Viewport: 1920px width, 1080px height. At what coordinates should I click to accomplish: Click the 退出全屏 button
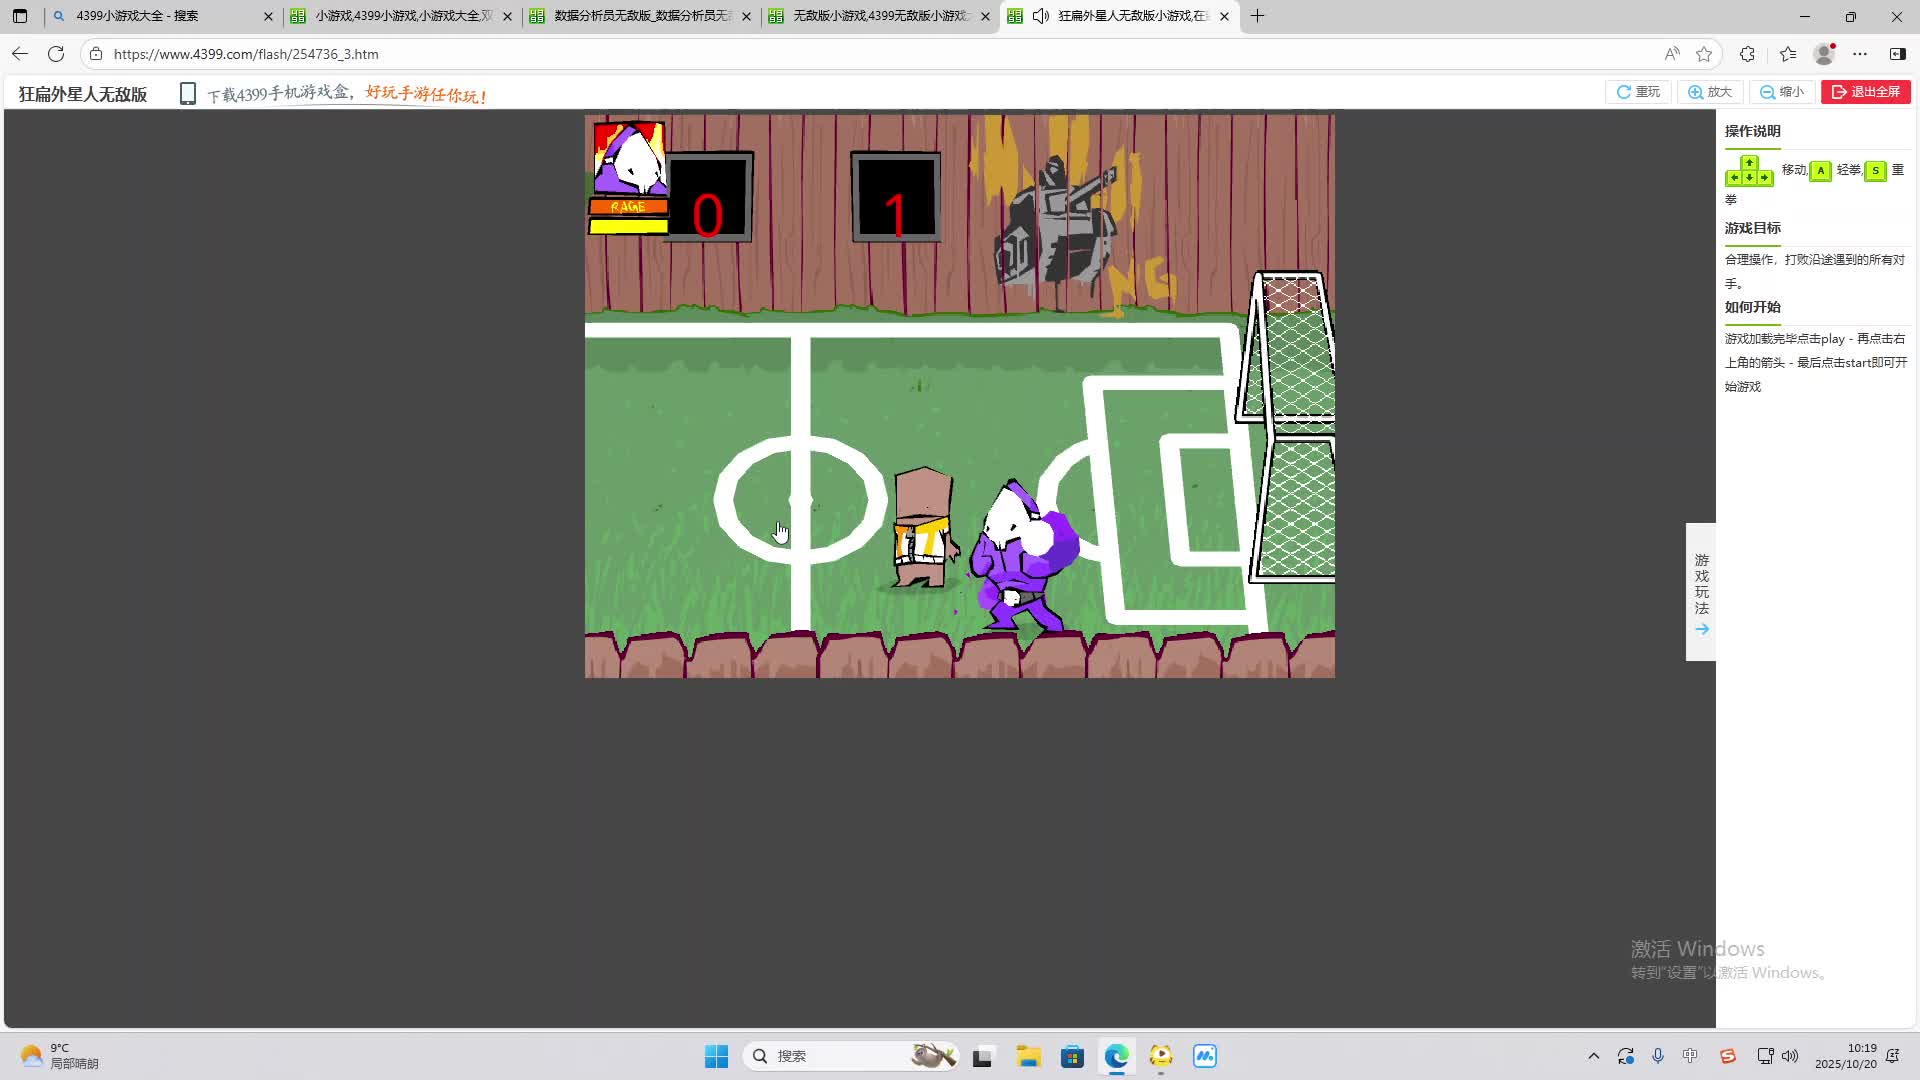(x=1865, y=92)
